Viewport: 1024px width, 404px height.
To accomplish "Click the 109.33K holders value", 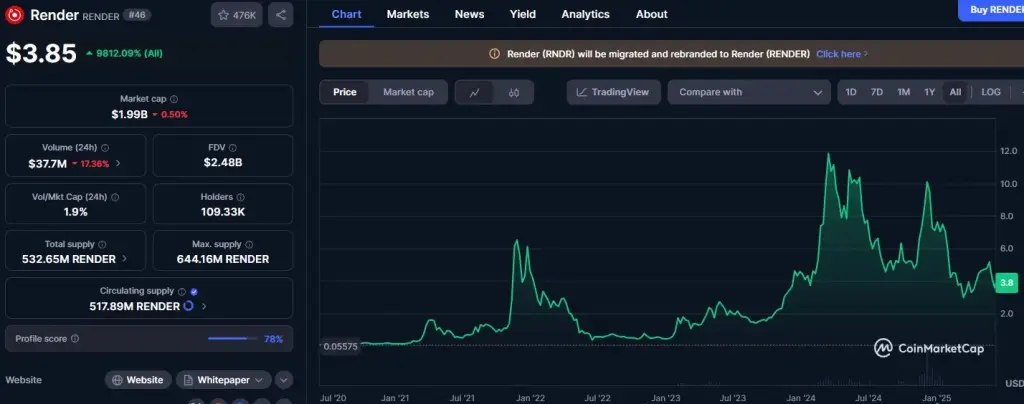I will click(223, 211).
